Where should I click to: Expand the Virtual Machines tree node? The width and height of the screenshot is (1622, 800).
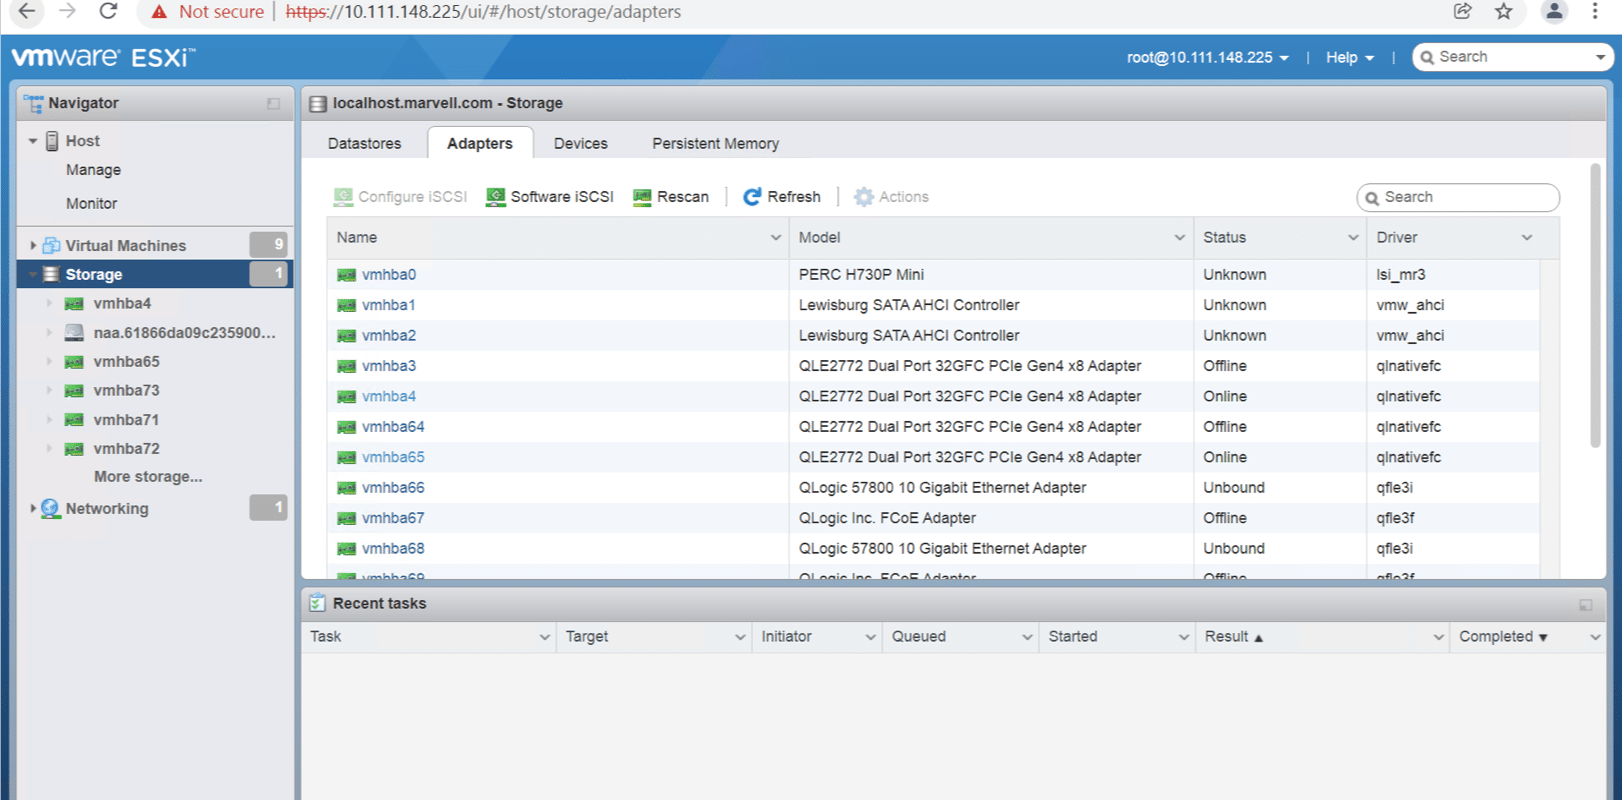(x=33, y=245)
